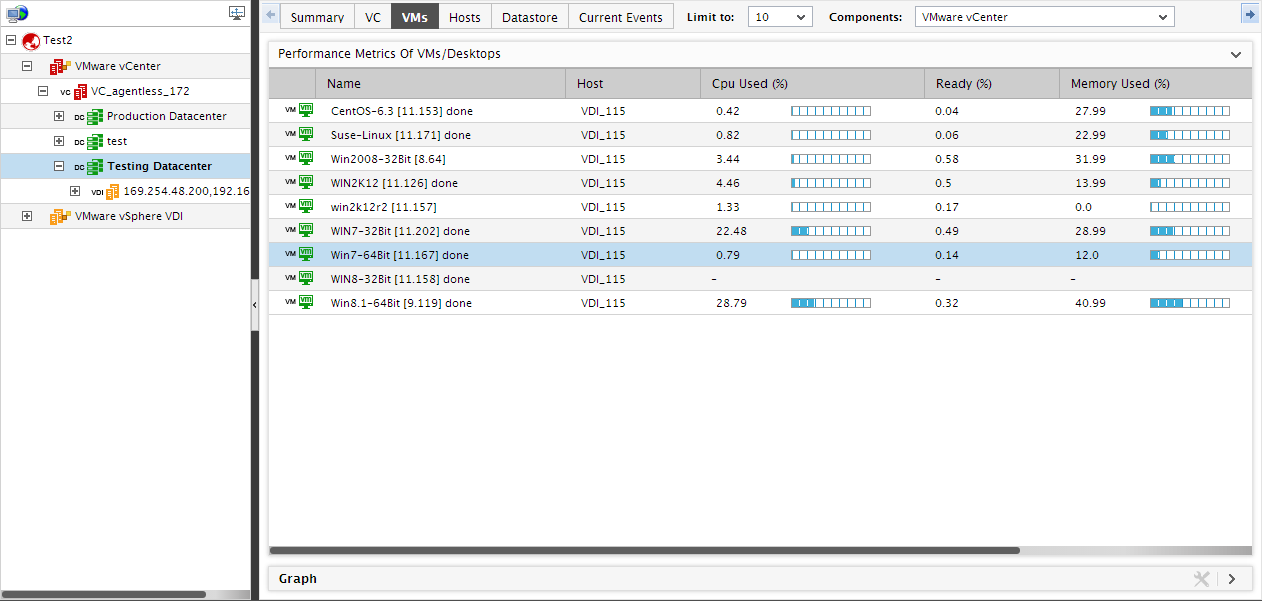Click the VM icon for win2k12r2
Screen dimensions: 1262x601
pyautogui.click(x=307, y=206)
